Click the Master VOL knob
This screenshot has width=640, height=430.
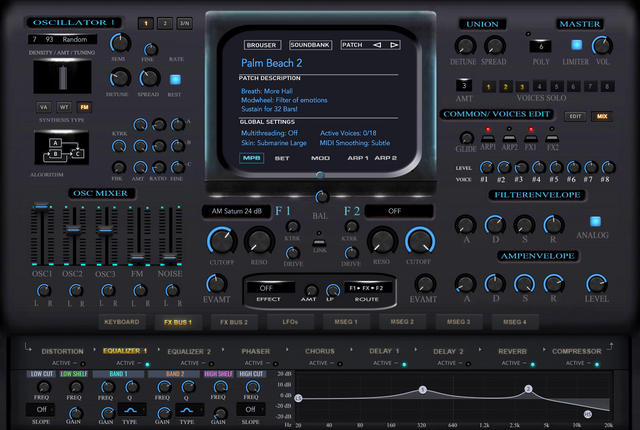pos(602,45)
